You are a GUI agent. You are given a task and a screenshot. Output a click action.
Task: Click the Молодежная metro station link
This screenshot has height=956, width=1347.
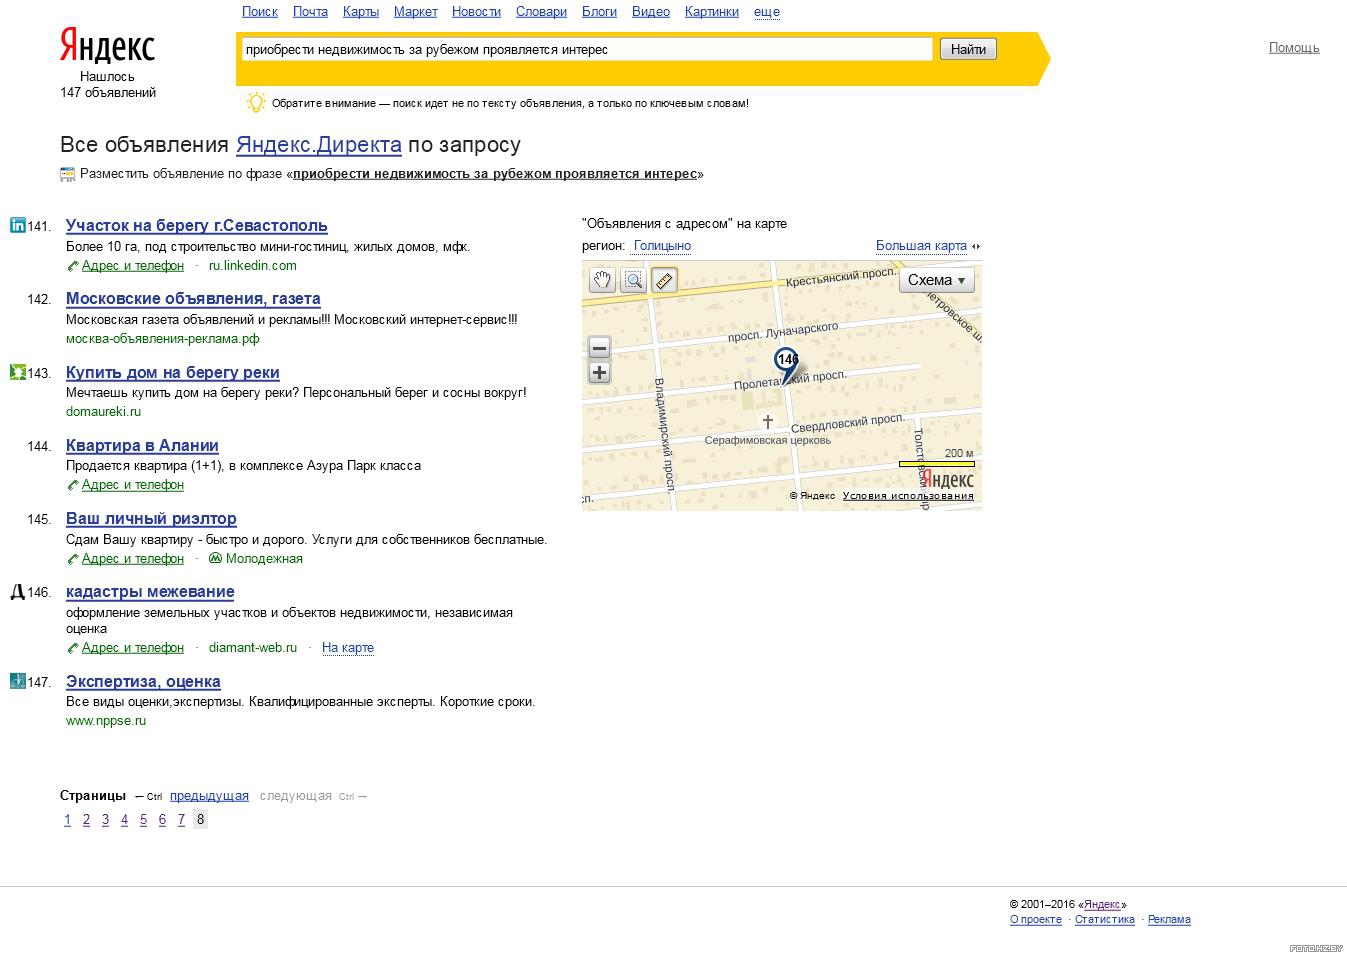click(x=264, y=559)
